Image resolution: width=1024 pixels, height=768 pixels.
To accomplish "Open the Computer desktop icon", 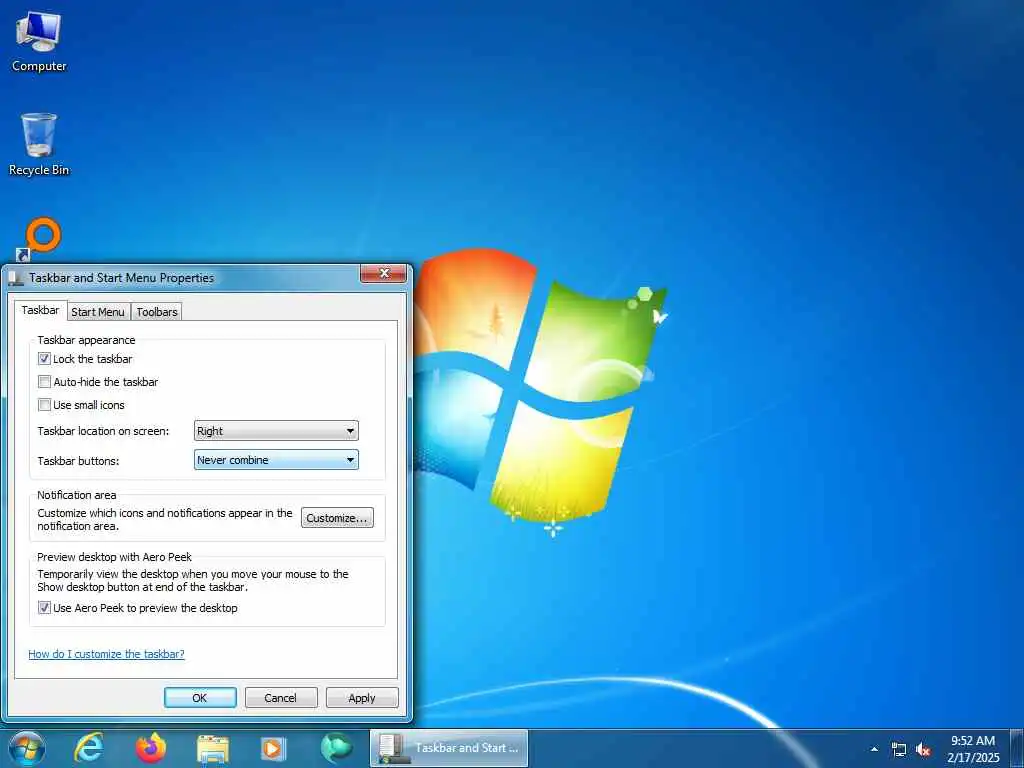I will coord(39,42).
